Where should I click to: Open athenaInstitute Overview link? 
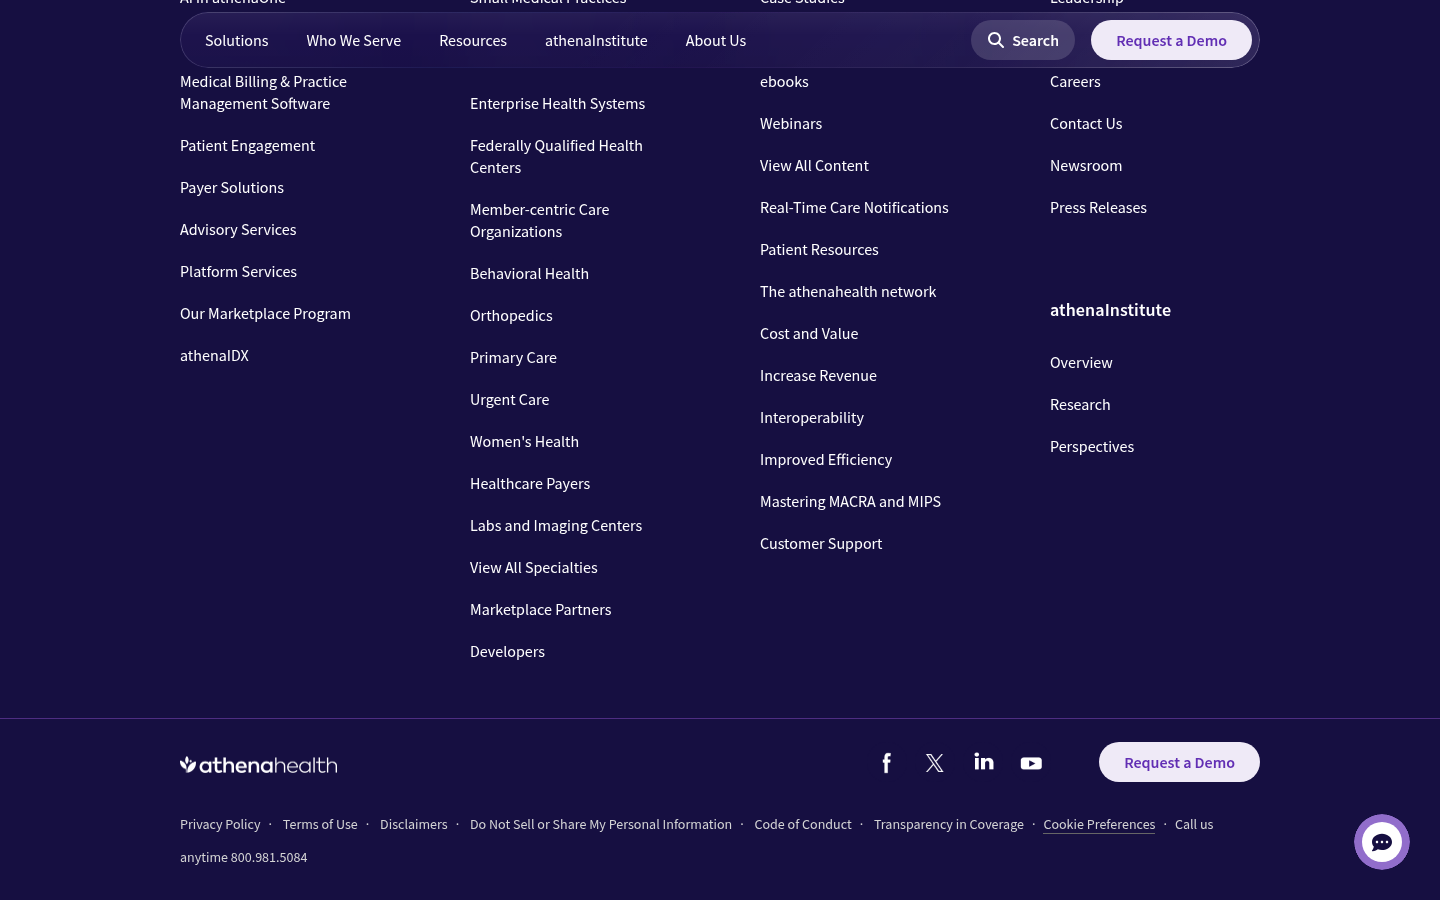point(1081,362)
